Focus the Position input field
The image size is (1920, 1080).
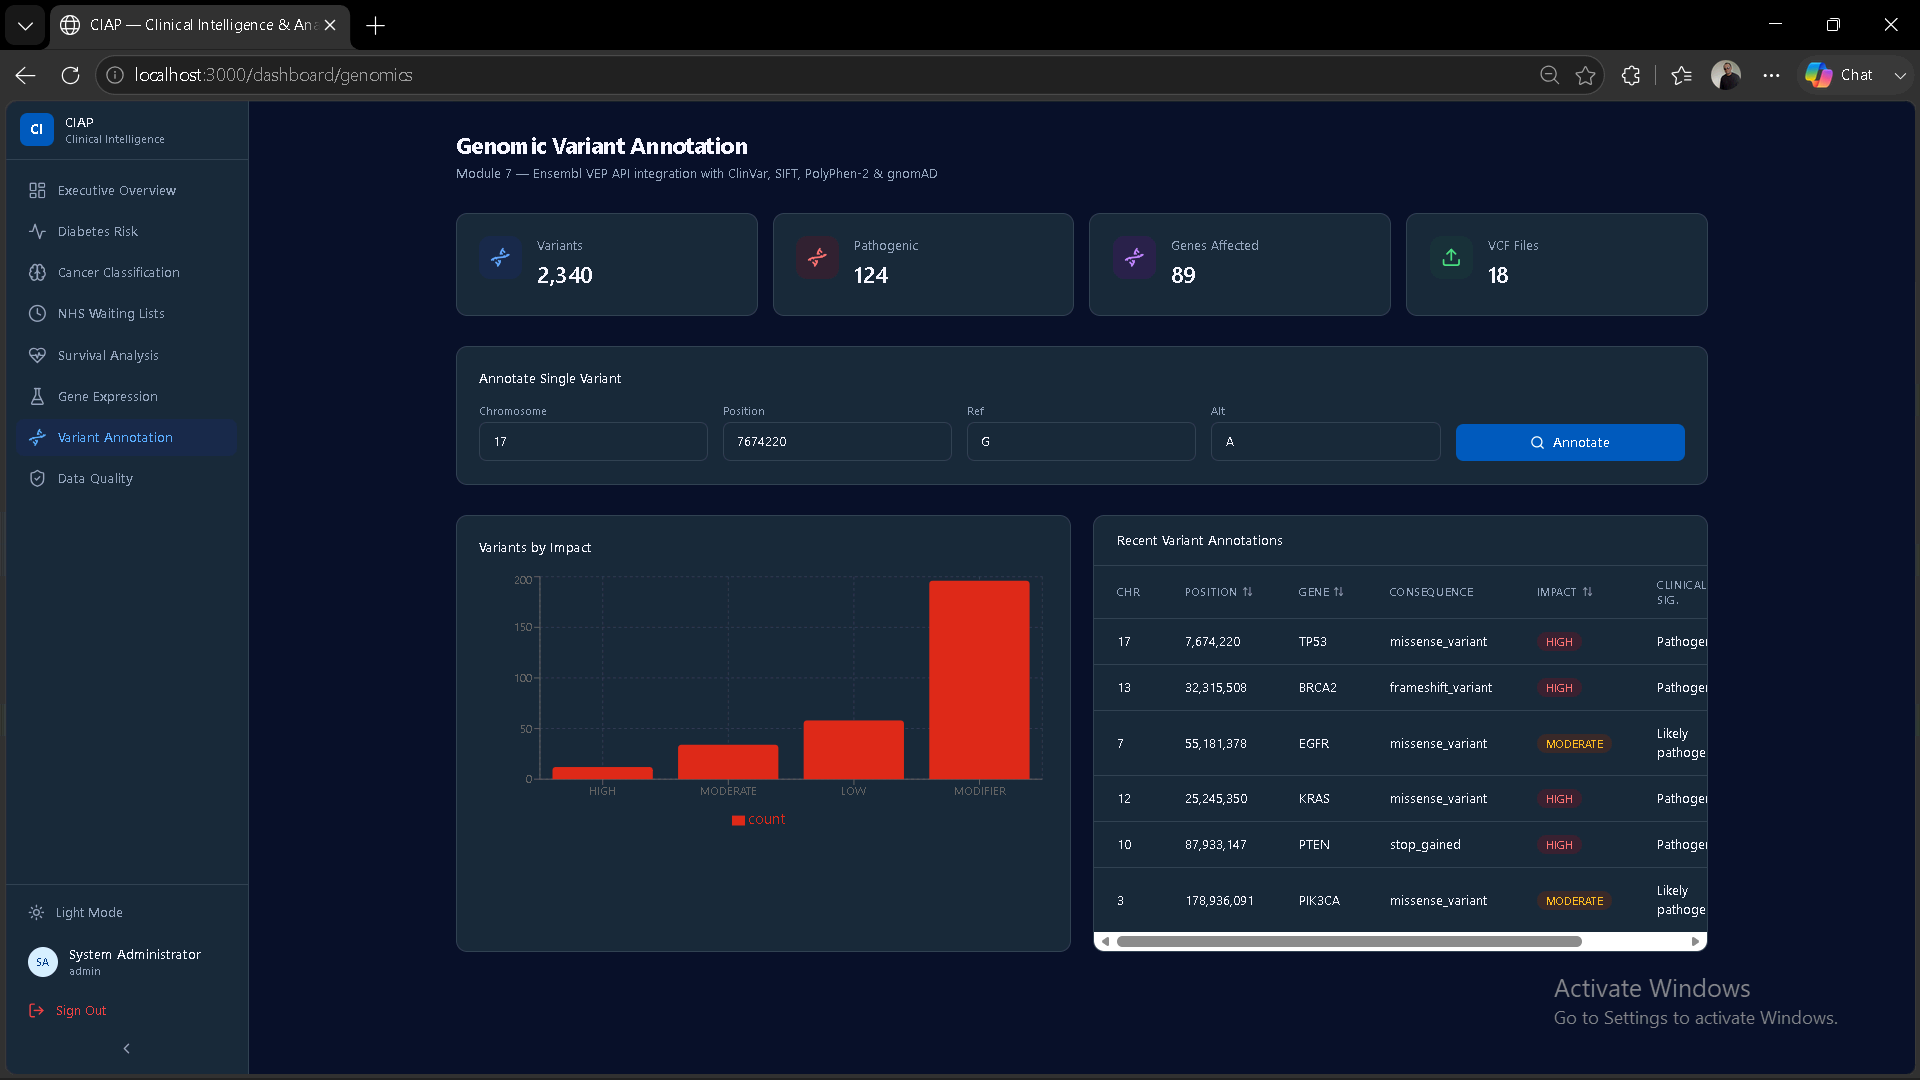tap(837, 441)
